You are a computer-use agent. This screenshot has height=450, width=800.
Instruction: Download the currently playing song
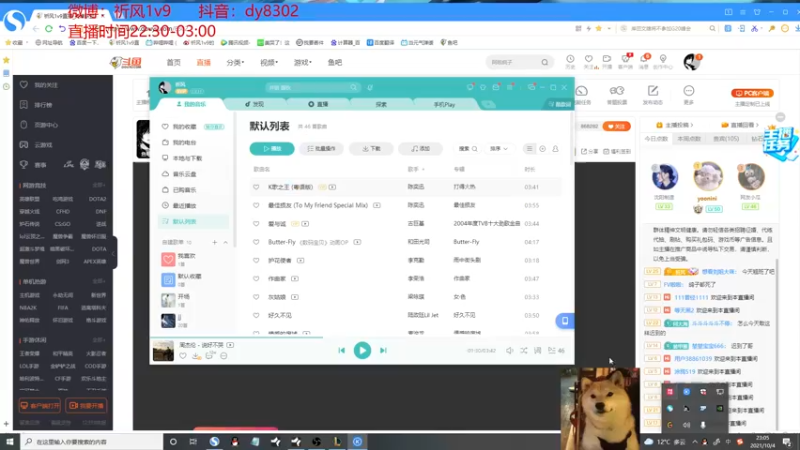coord(196,356)
